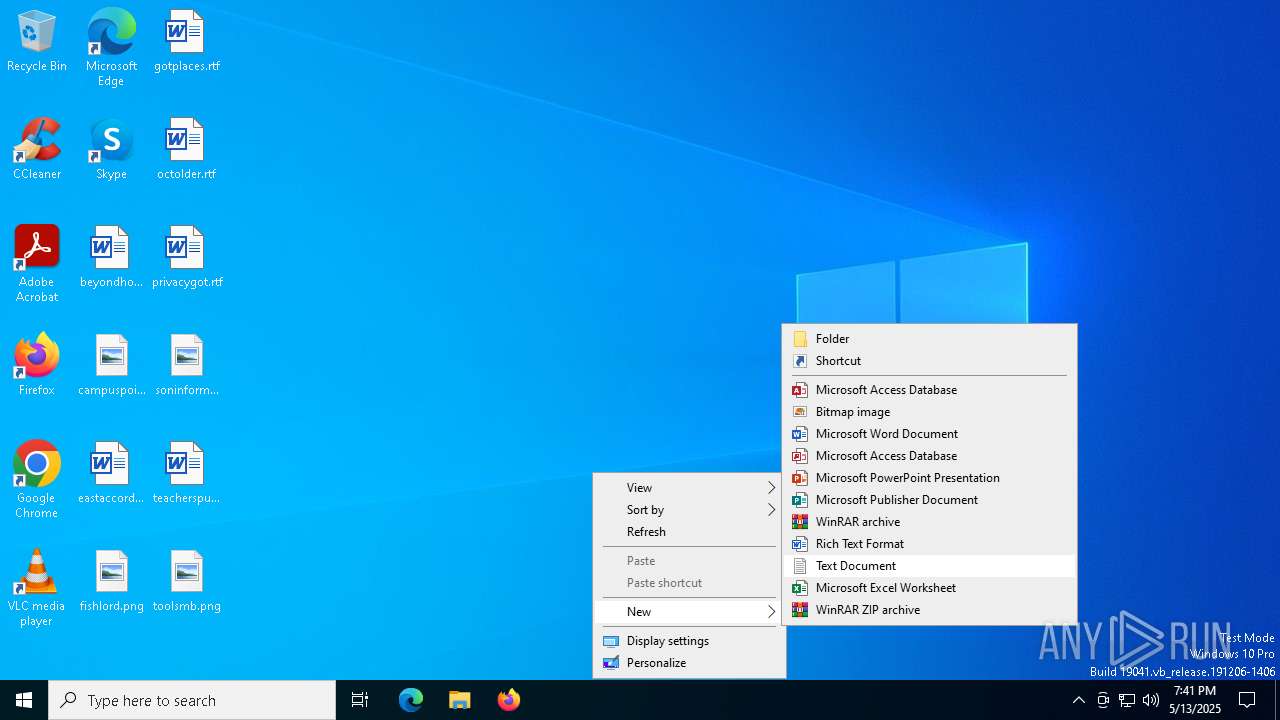Image resolution: width=1280 pixels, height=720 pixels.
Task: Select the fishlord.png file icon
Action: pos(111,582)
